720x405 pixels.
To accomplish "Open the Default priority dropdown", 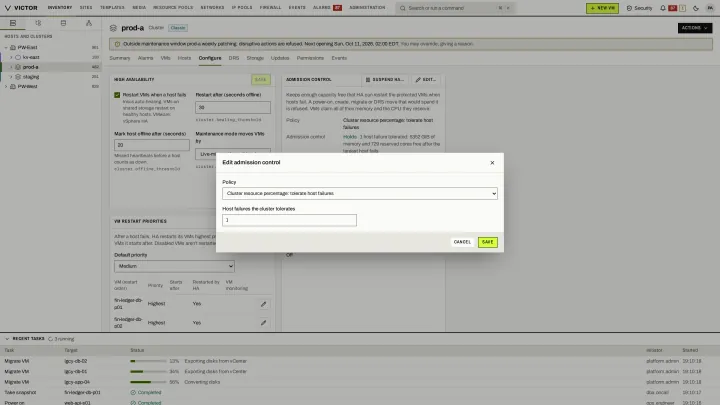I will (174, 266).
